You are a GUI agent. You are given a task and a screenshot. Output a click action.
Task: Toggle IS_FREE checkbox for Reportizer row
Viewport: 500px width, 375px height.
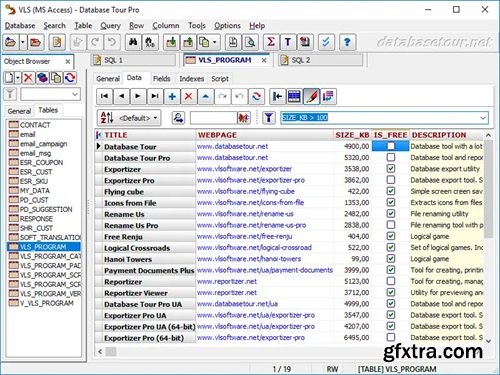pyautogui.click(x=391, y=281)
